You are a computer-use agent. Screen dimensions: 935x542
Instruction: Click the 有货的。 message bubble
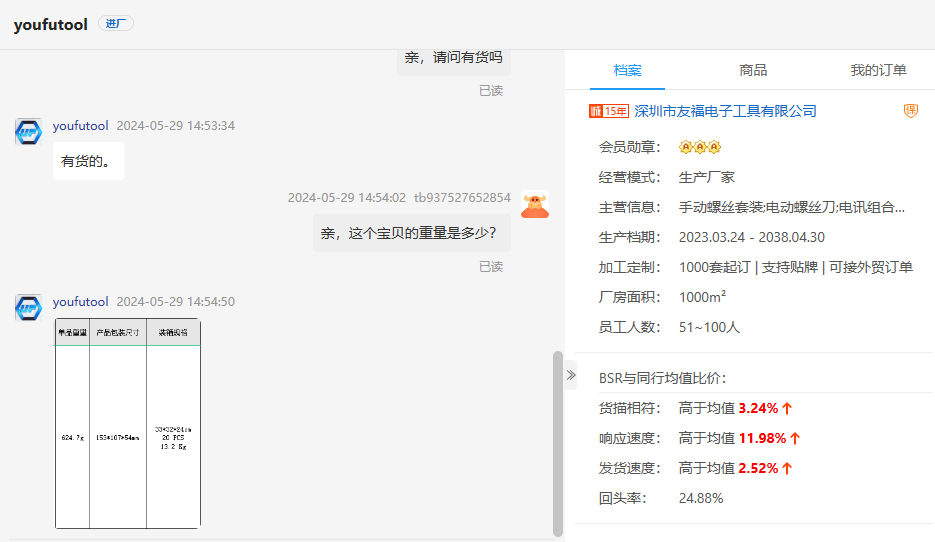[89, 161]
